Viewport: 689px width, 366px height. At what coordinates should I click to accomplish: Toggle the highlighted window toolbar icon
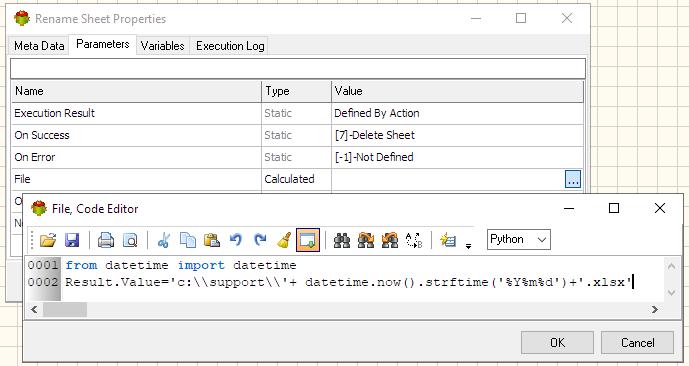(308, 240)
